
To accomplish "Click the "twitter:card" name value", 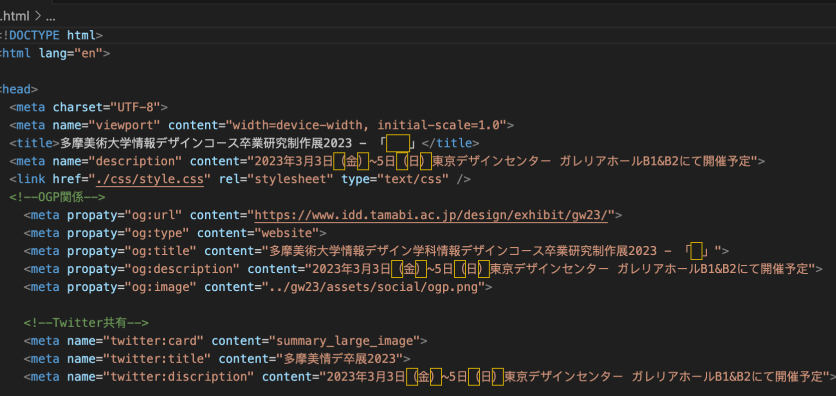I will point(154,341).
